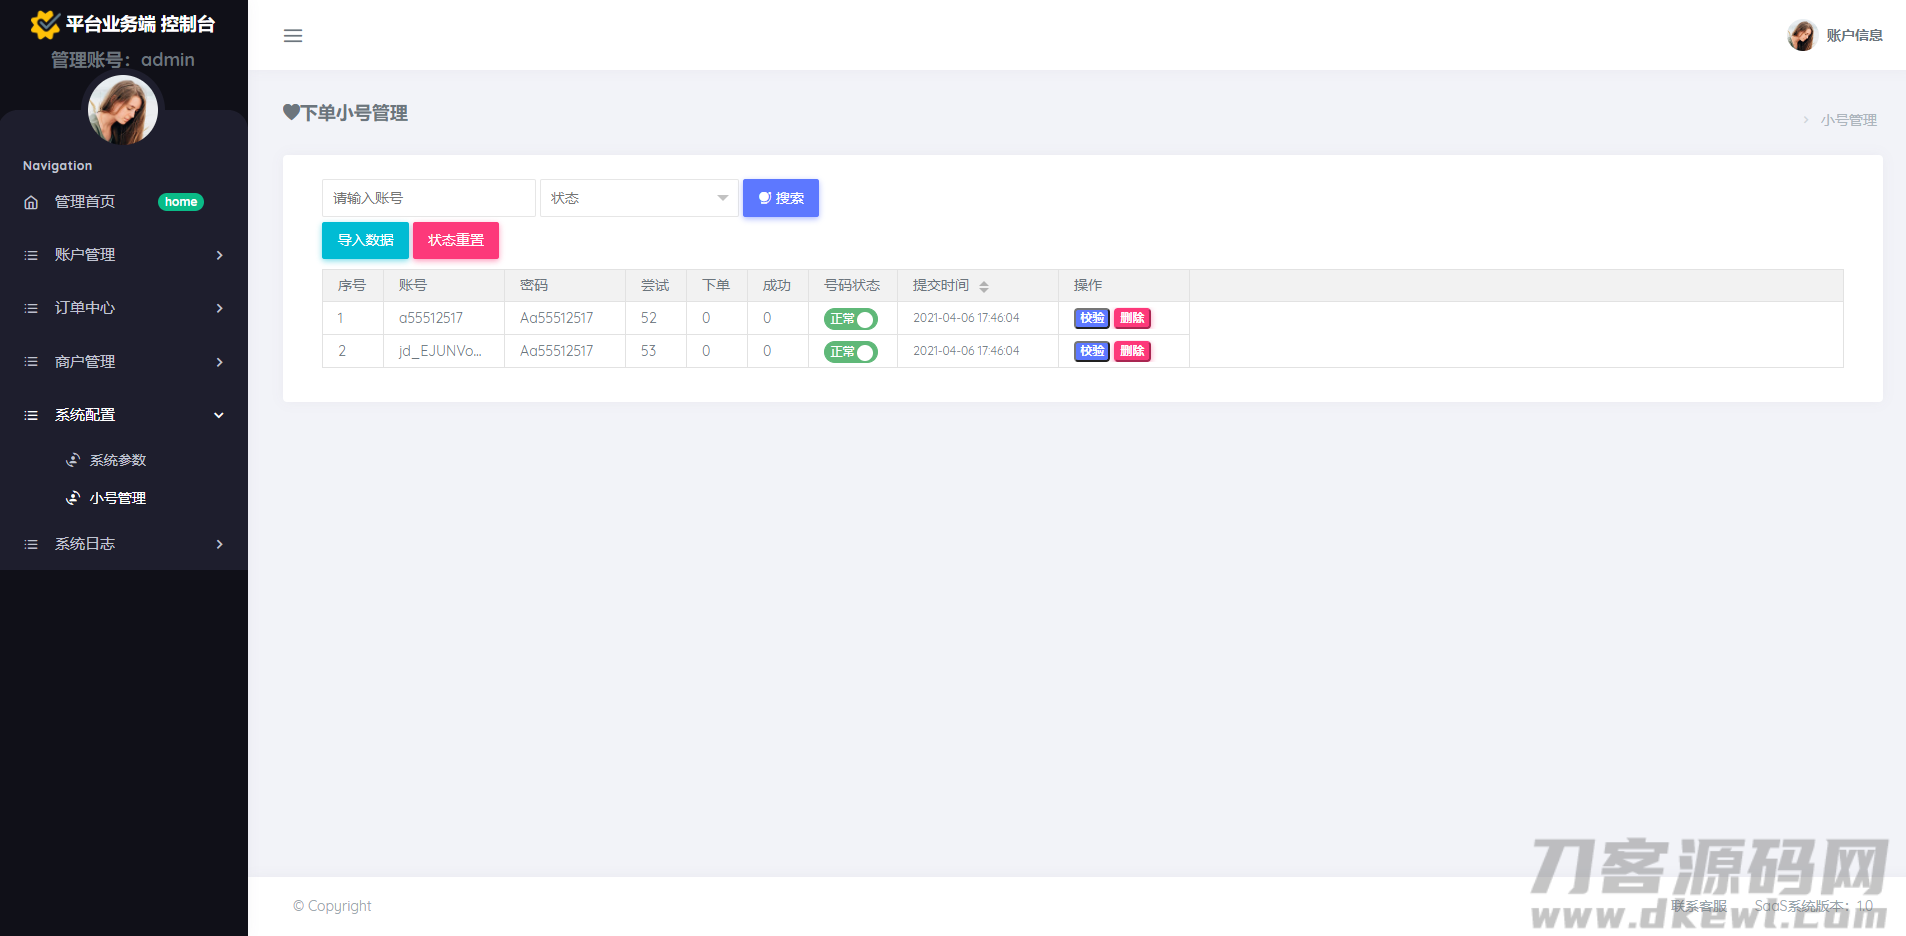This screenshot has height=936, width=1906.
Task: Expand the 系统日志 menu chevron
Action: pyautogui.click(x=219, y=544)
